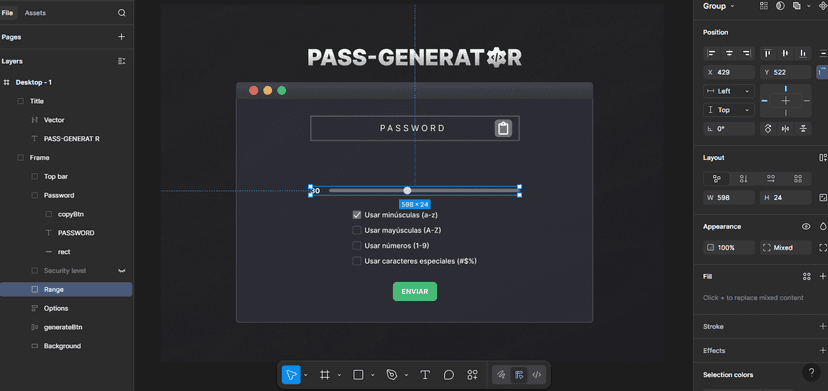Switch to Dev Mode code icon
The height and width of the screenshot is (391, 828).
(x=537, y=375)
